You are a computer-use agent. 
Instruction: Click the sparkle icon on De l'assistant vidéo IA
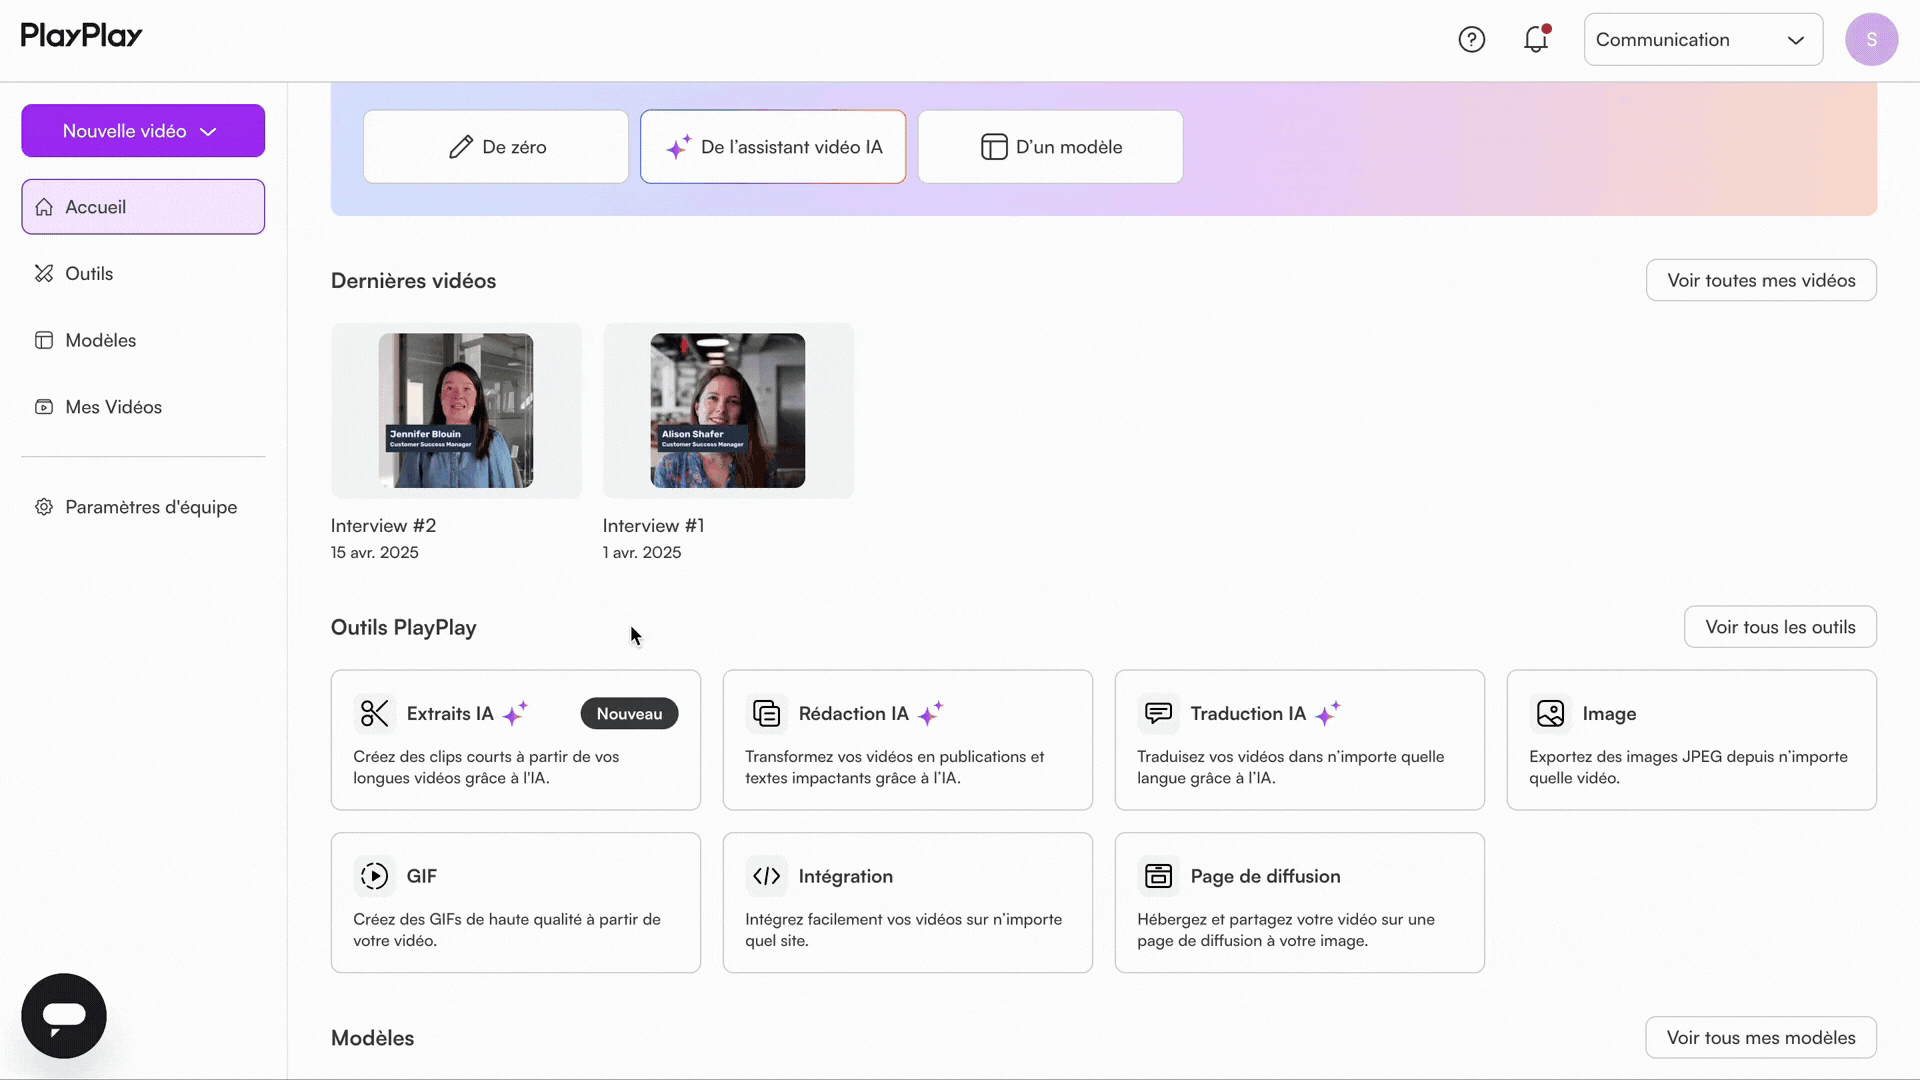pyautogui.click(x=679, y=147)
